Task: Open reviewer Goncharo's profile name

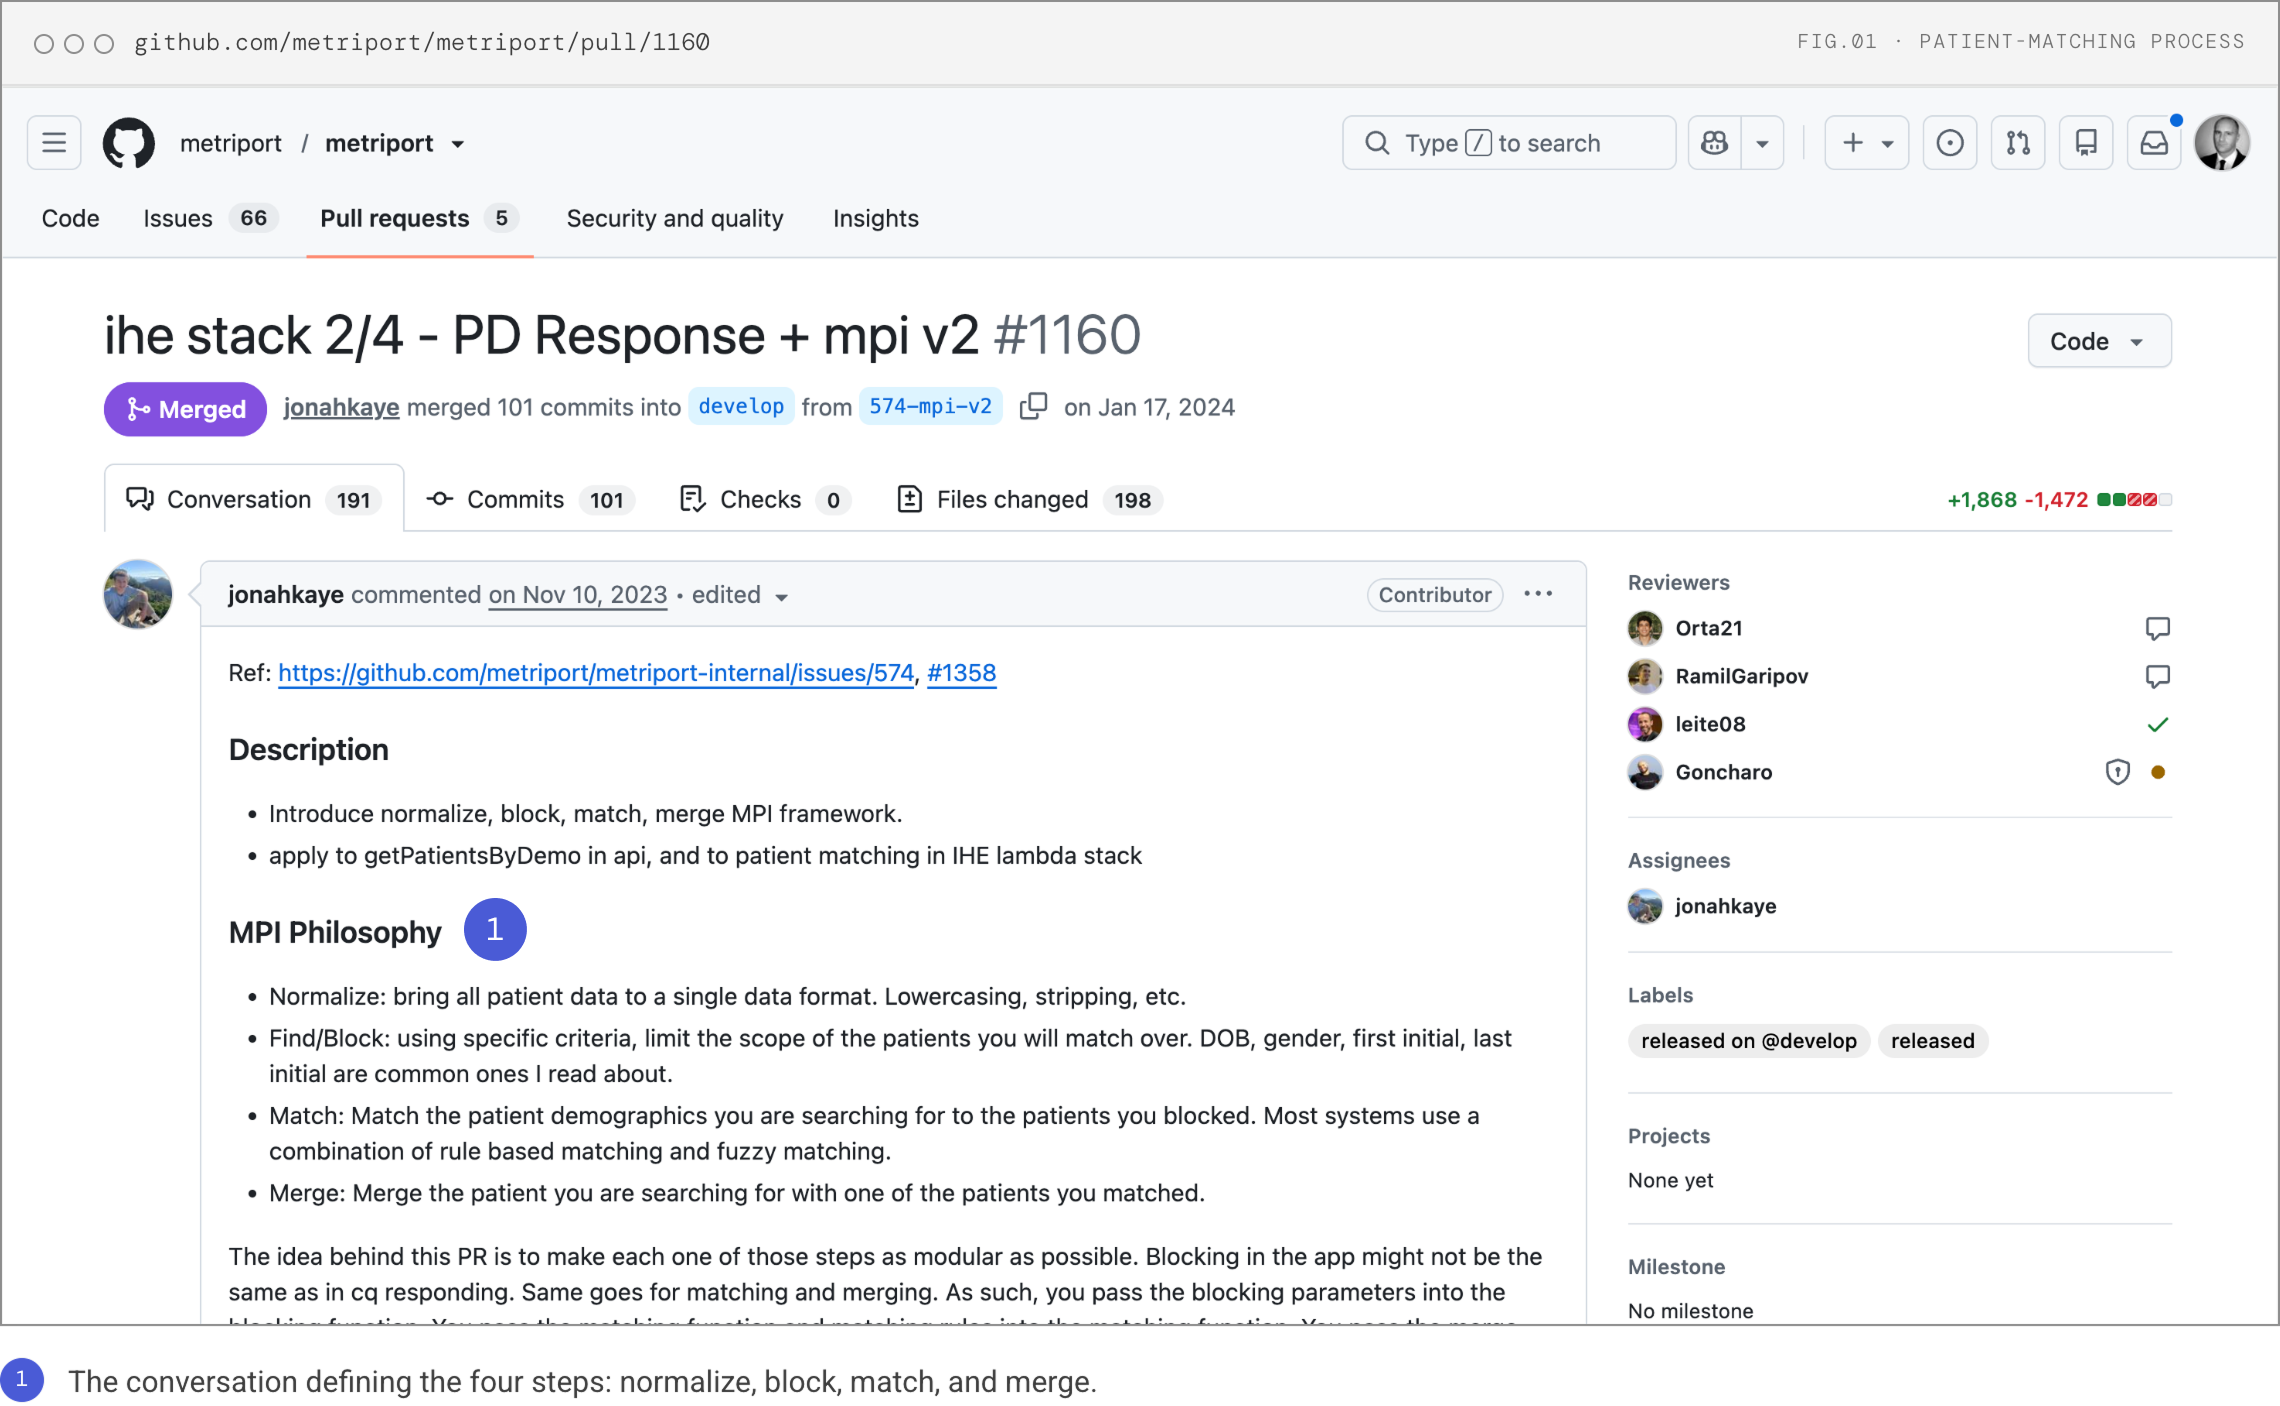Action: 1724,772
